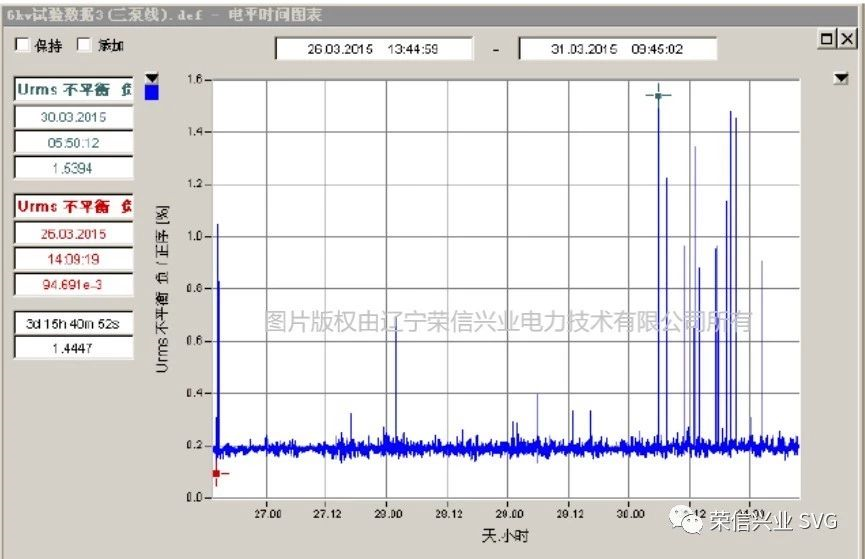Open the dropdown arrow above the blue swatch
Viewport: 865px width, 559px height.
151,77
